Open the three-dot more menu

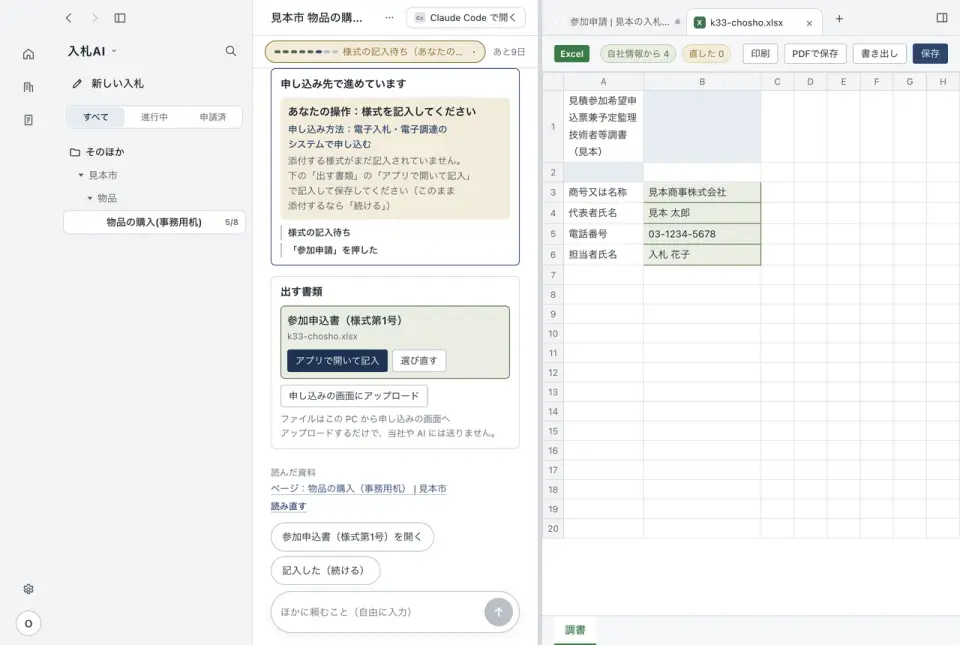pos(389,18)
